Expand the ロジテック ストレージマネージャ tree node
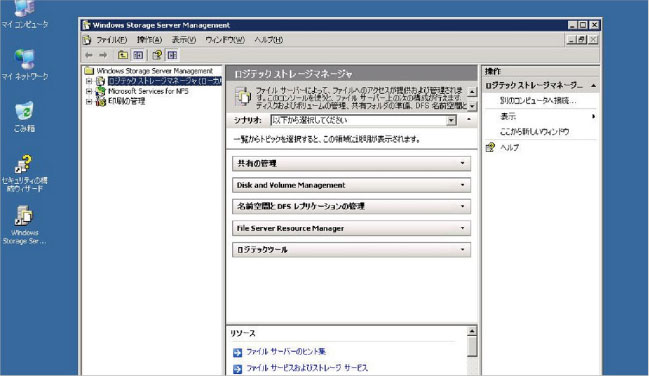This screenshot has height=376, width=649. tap(89, 81)
